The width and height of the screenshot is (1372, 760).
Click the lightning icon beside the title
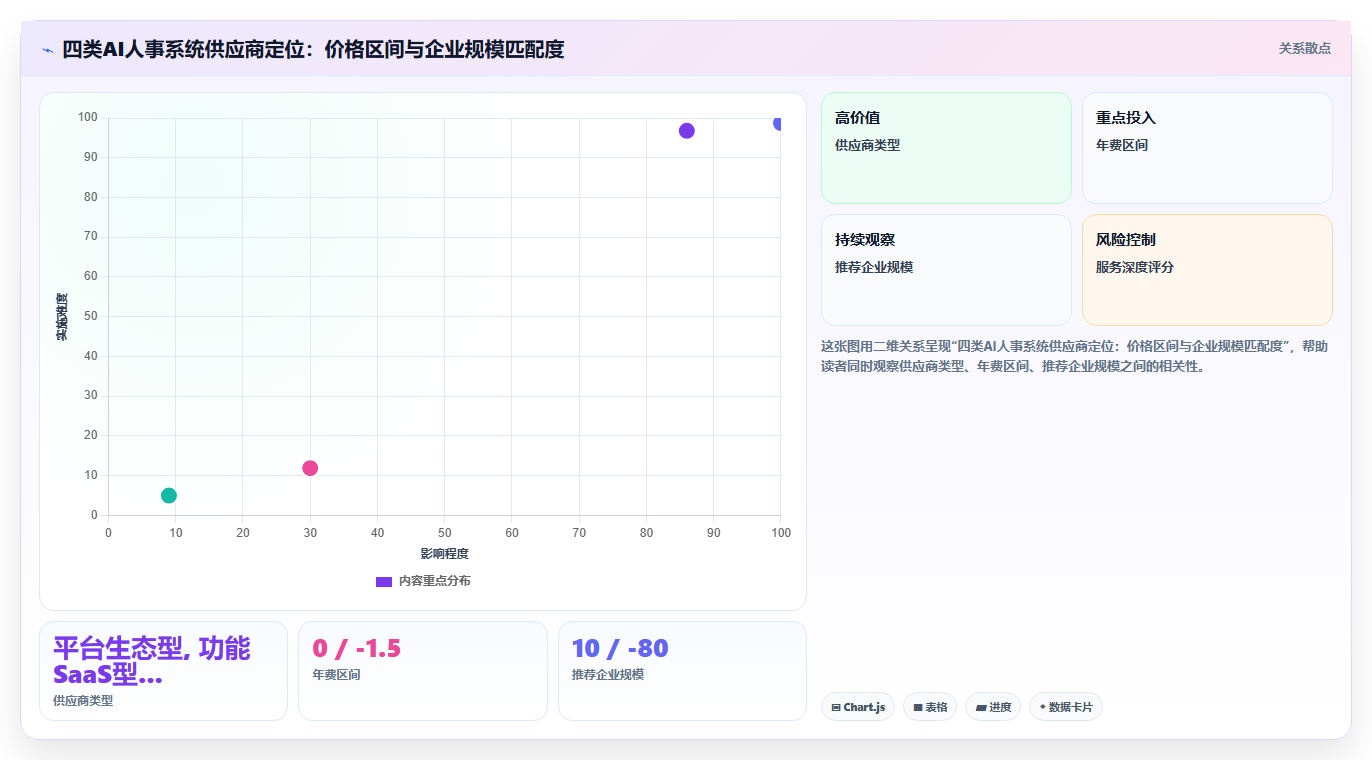pos(48,49)
